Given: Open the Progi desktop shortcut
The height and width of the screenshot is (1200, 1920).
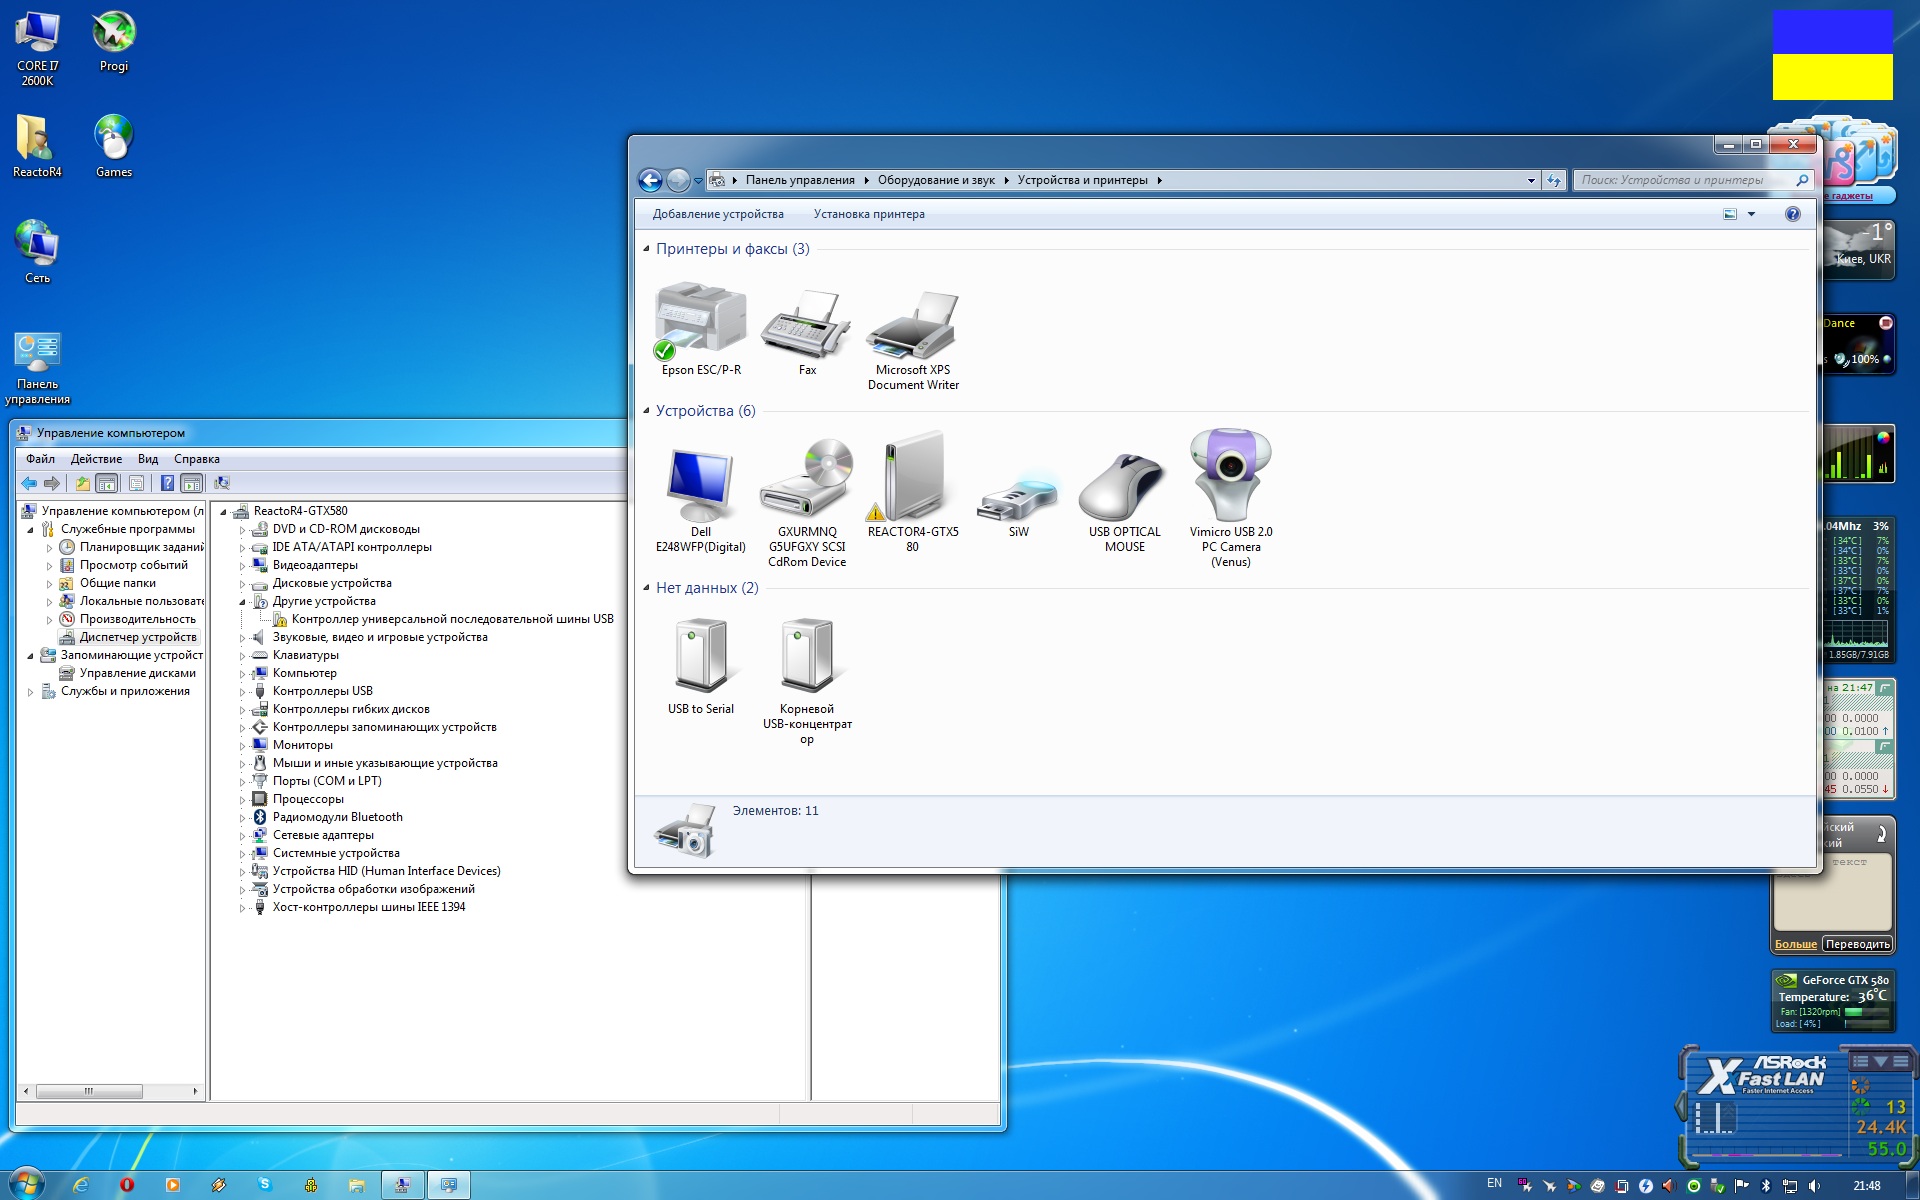Looking at the screenshot, I should pos(114,42).
